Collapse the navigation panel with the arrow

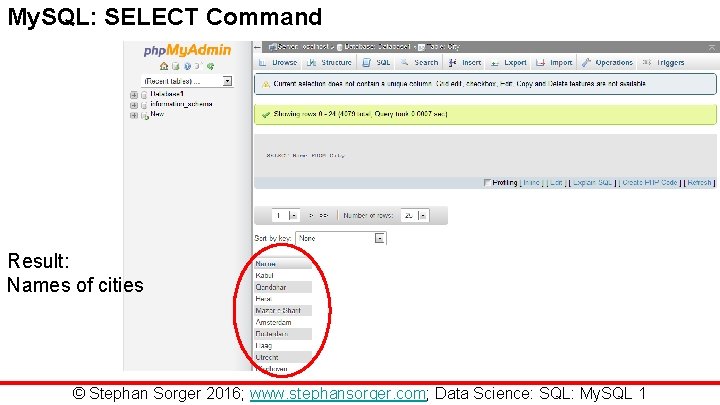[x=258, y=47]
